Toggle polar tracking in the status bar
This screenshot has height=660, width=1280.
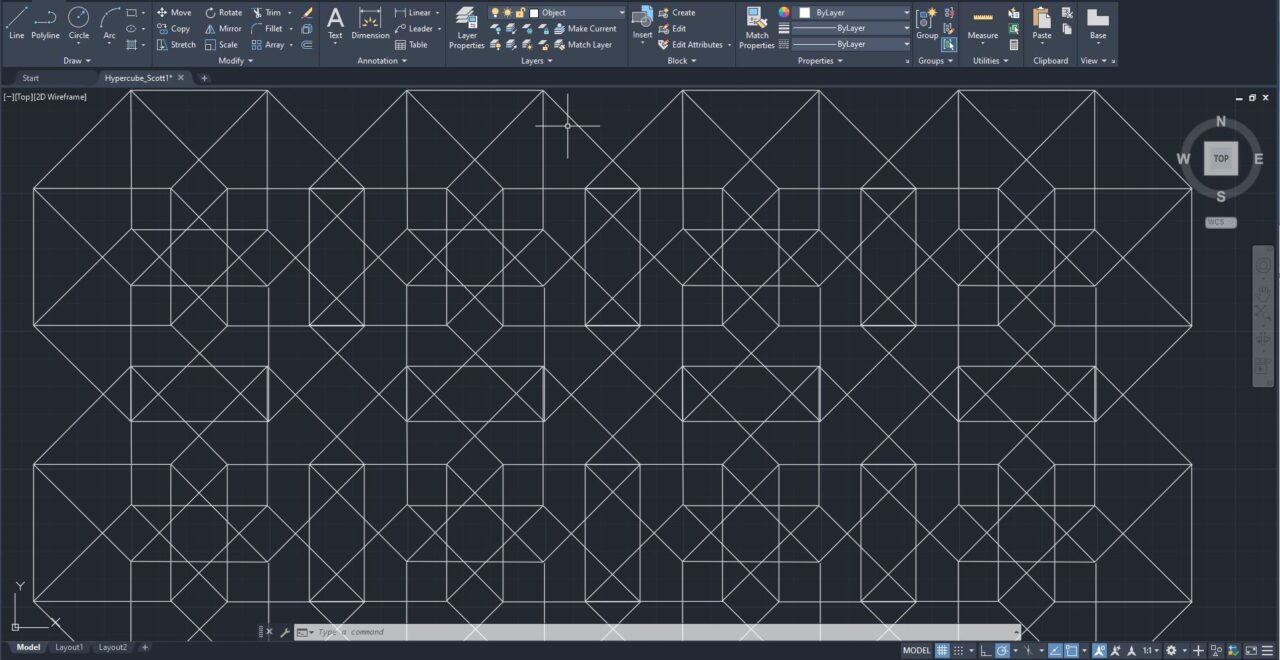[1003, 650]
